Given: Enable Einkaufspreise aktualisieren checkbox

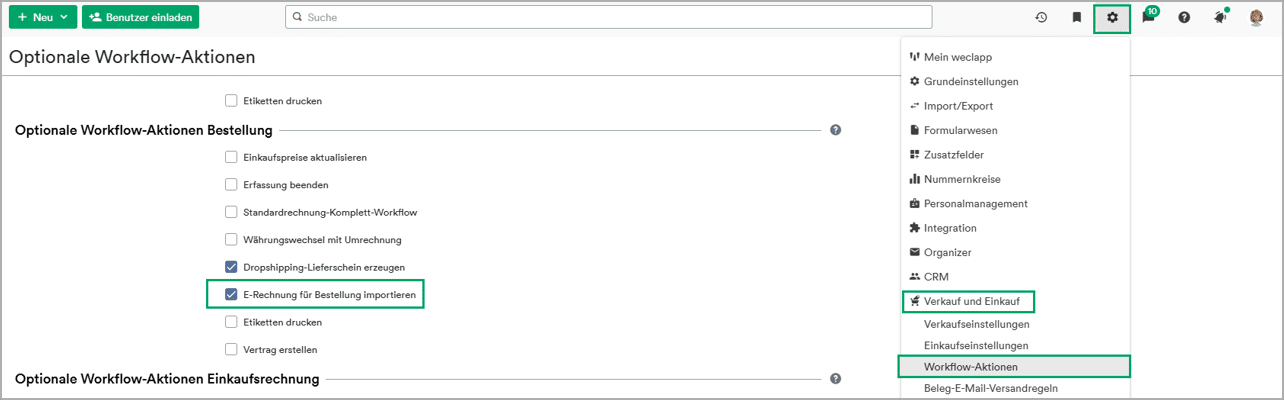Looking at the screenshot, I should (x=231, y=157).
